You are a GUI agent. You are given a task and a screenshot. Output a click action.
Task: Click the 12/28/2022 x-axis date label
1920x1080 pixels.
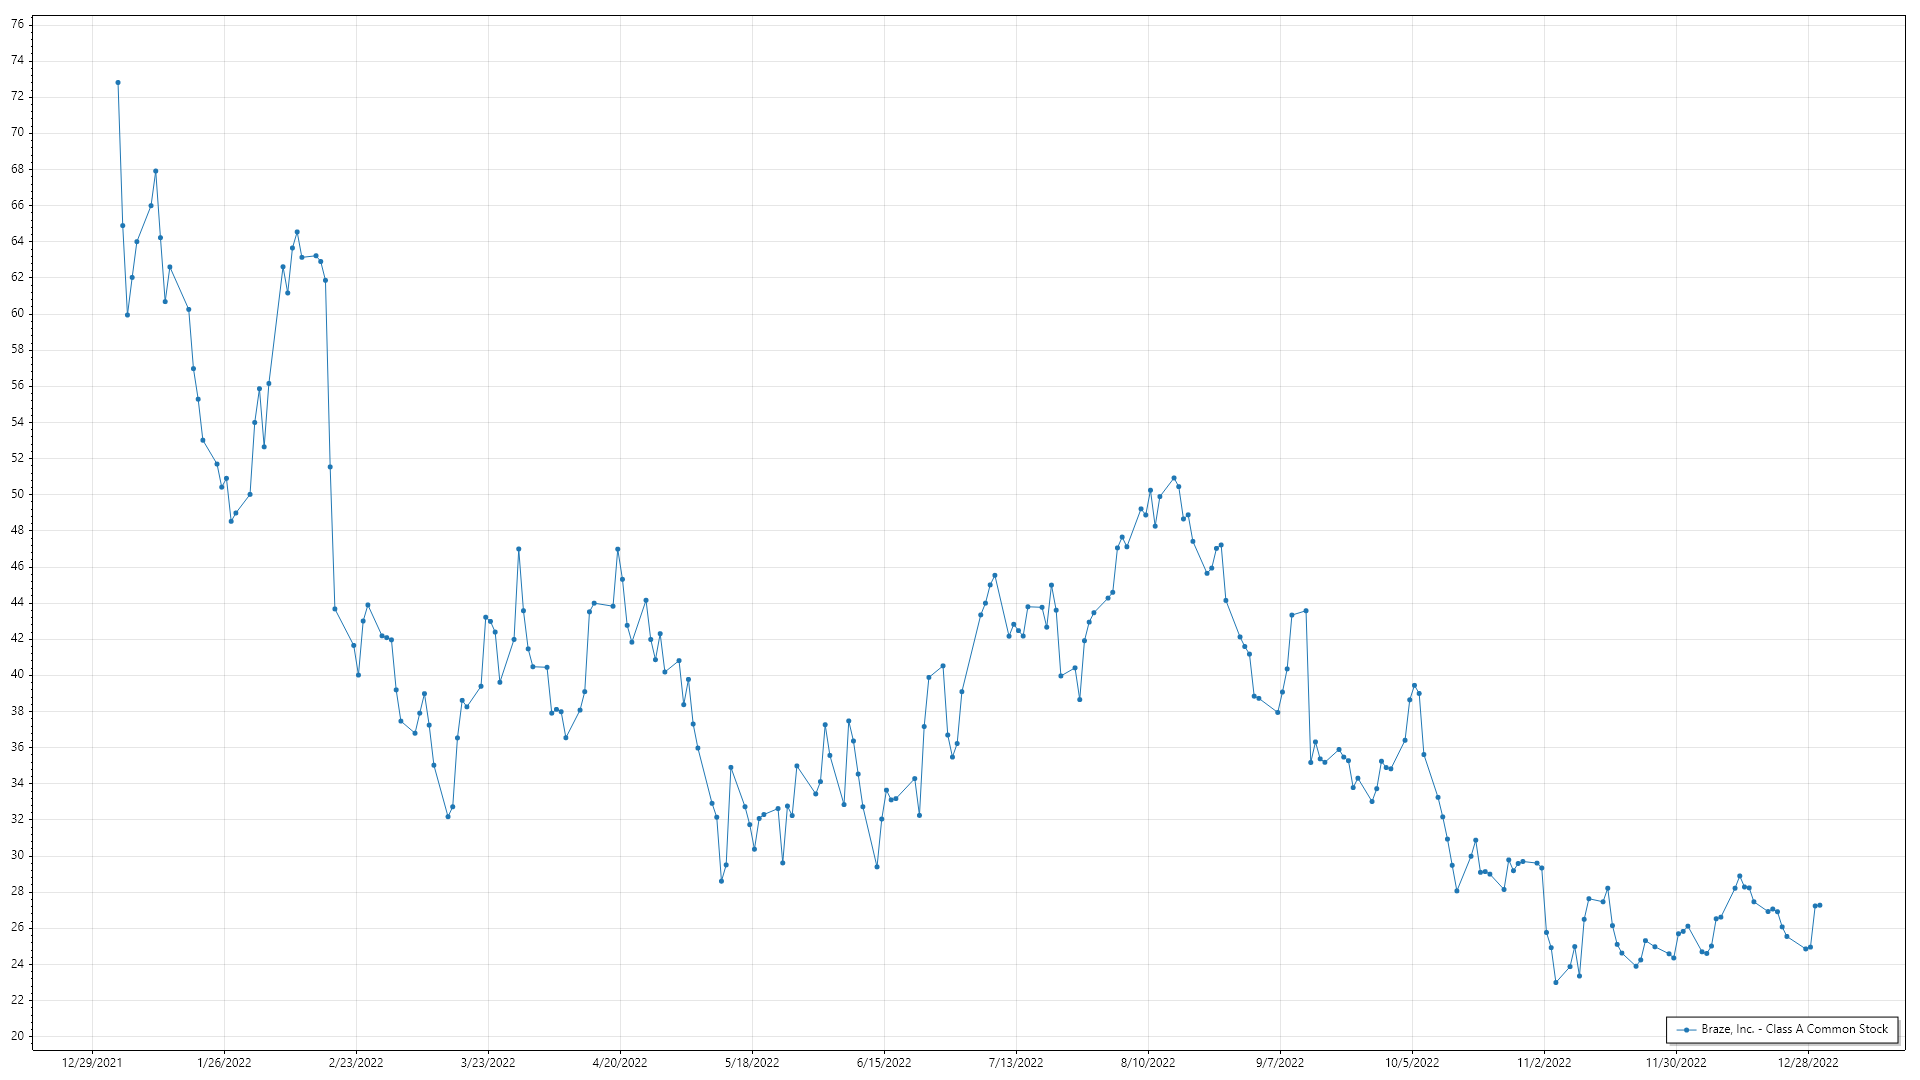[x=1808, y=1063]
